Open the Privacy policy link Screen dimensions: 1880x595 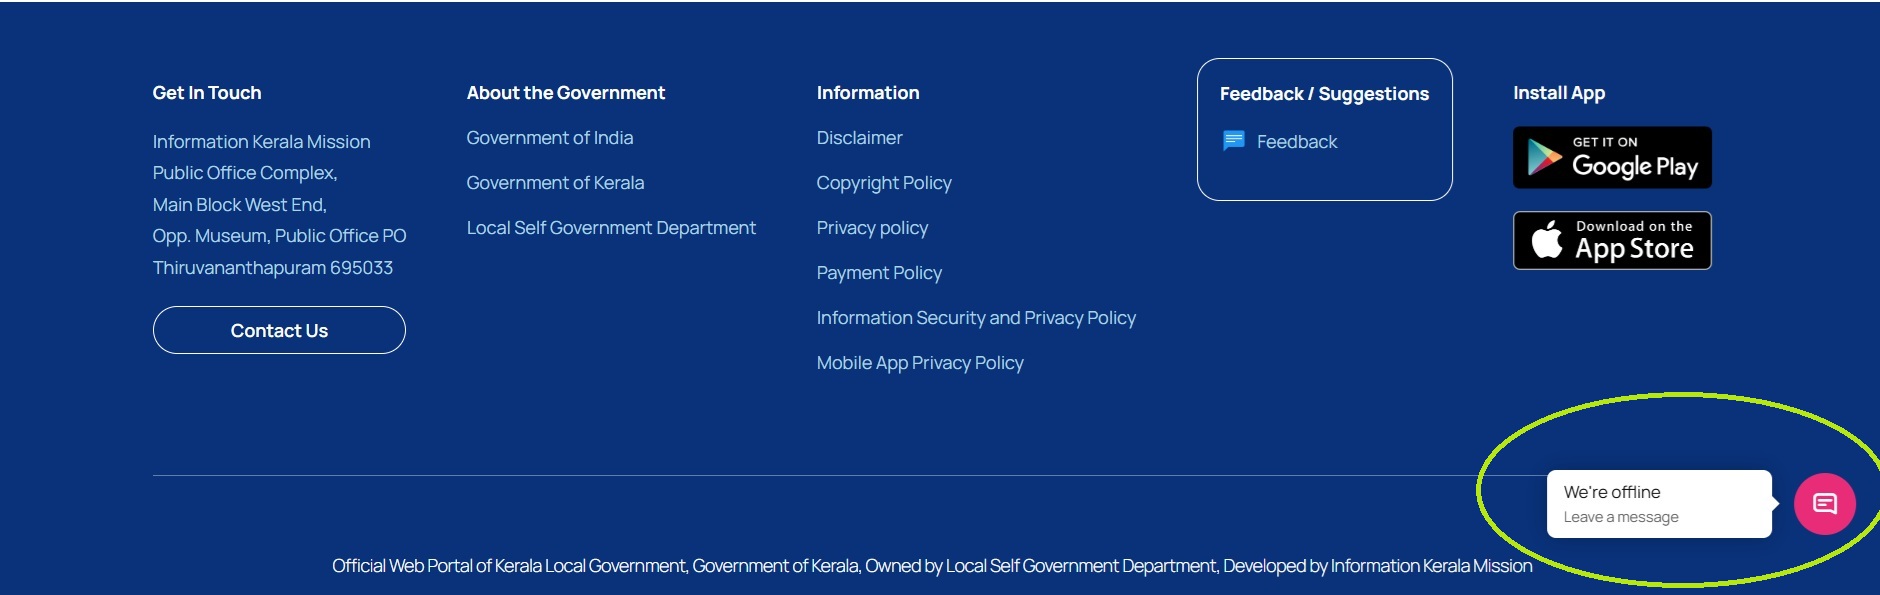(x=872, y=228)
